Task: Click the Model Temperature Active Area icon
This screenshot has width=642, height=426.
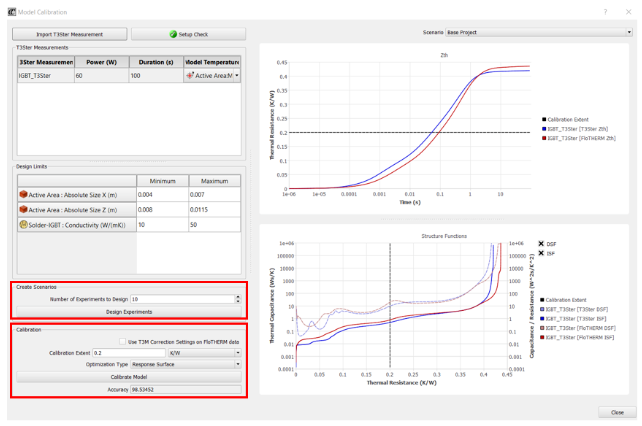Action: [x=191, y=76]
